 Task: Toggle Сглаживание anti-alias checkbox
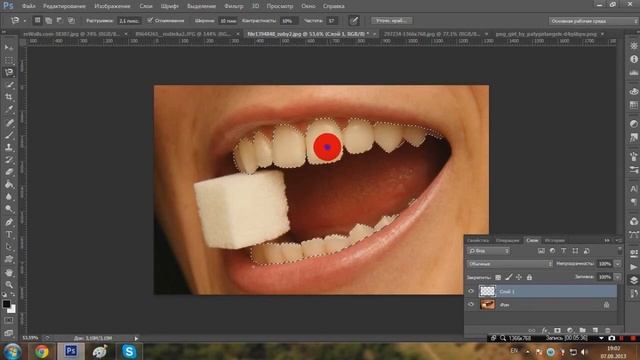pos(150,20)
